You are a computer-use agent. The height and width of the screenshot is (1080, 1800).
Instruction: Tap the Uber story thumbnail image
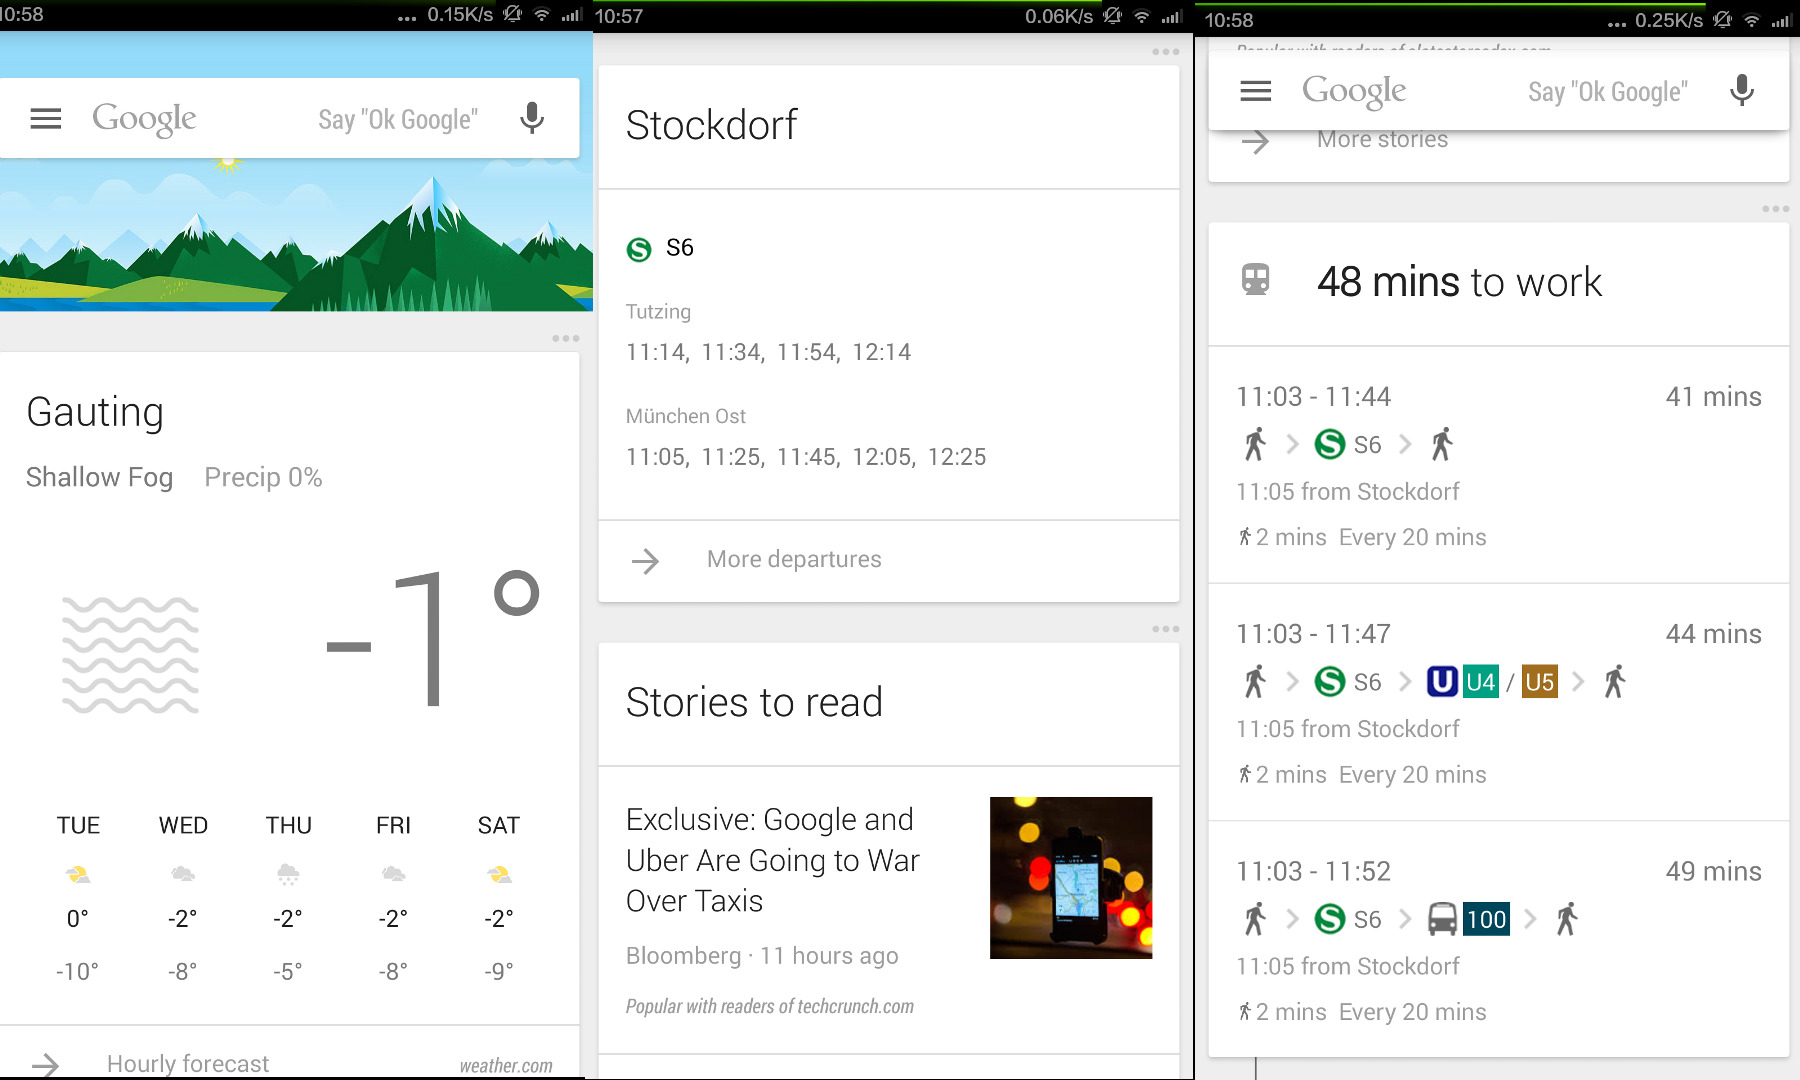coord(1070,877)
